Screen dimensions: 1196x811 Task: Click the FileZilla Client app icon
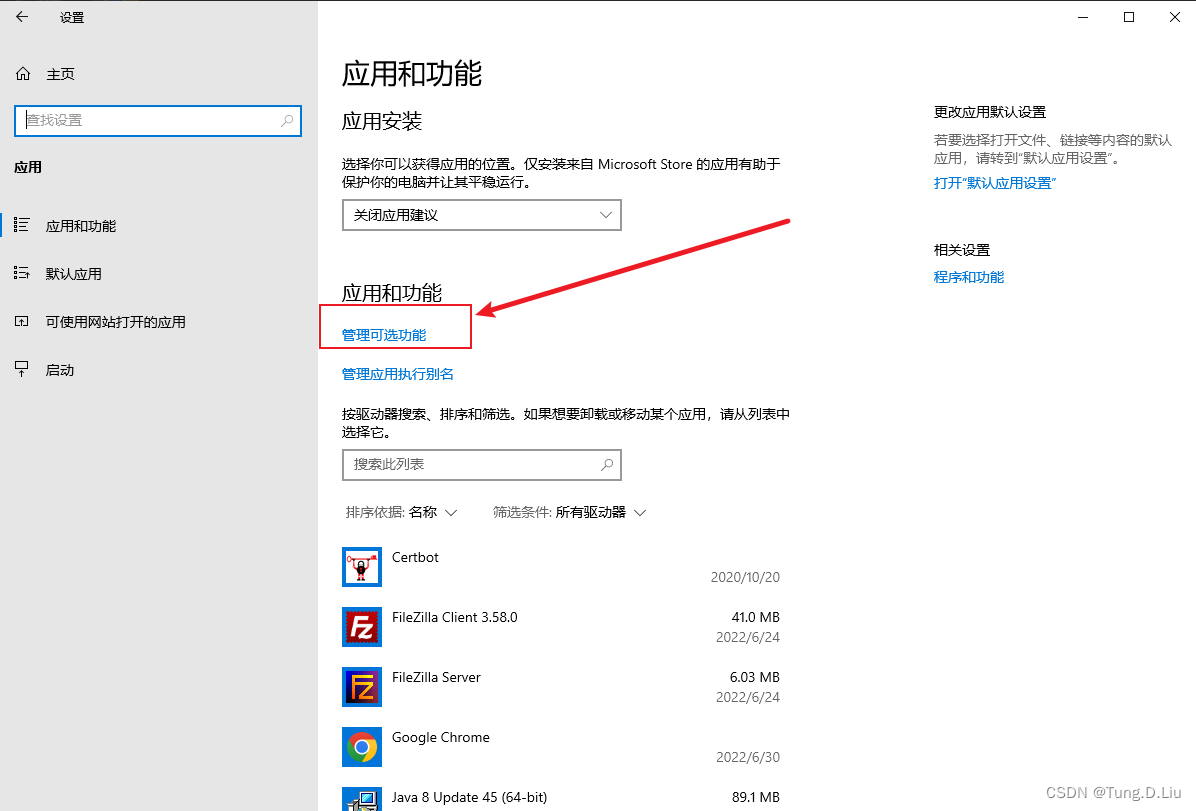361,627
